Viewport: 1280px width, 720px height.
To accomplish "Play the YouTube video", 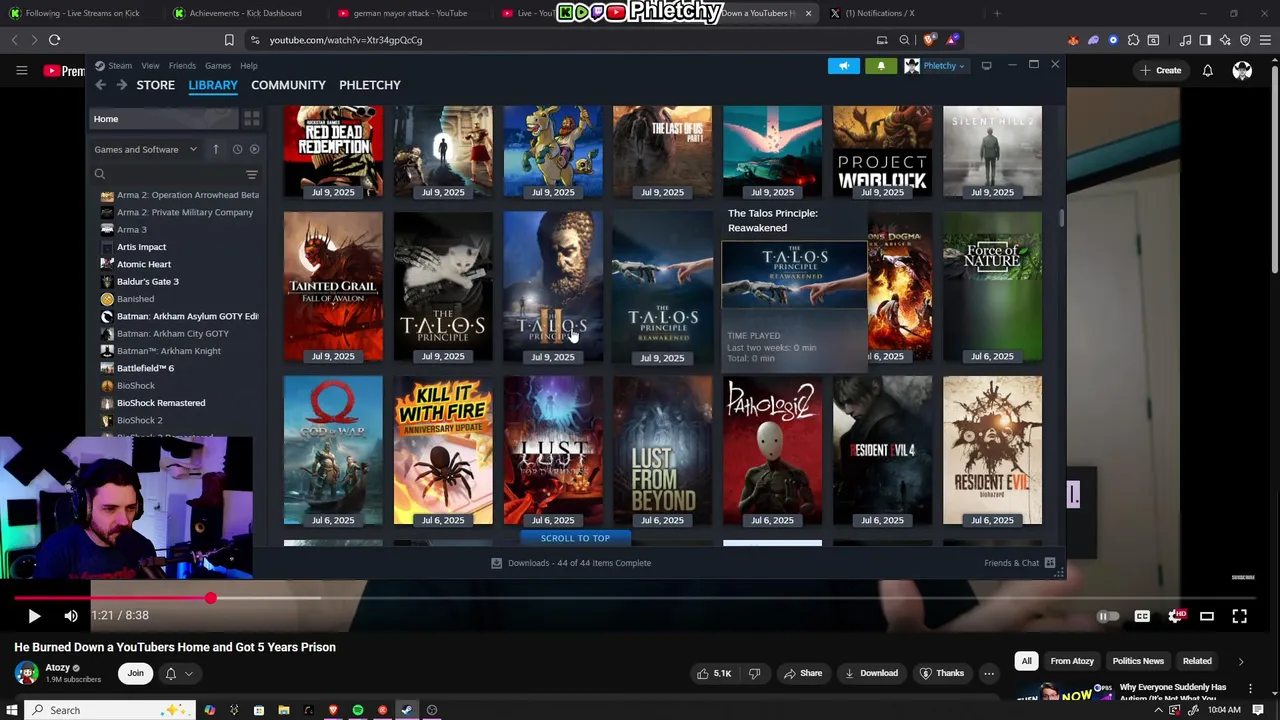I will point(33,616).
